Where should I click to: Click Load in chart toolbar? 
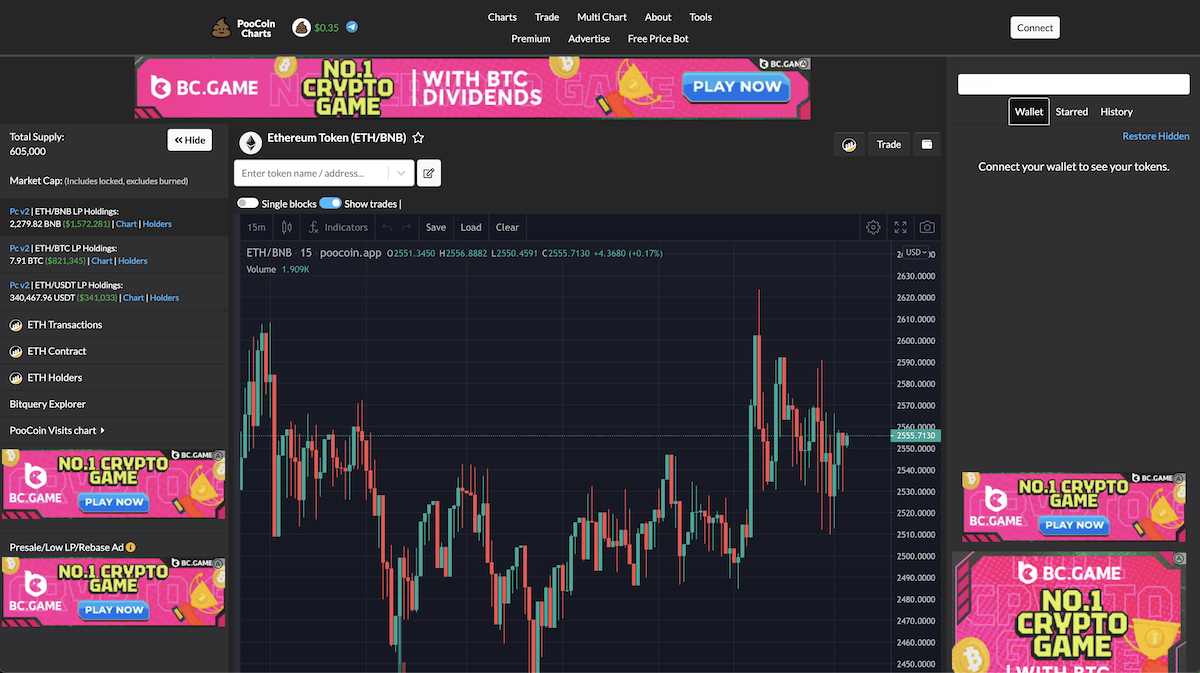471,227
